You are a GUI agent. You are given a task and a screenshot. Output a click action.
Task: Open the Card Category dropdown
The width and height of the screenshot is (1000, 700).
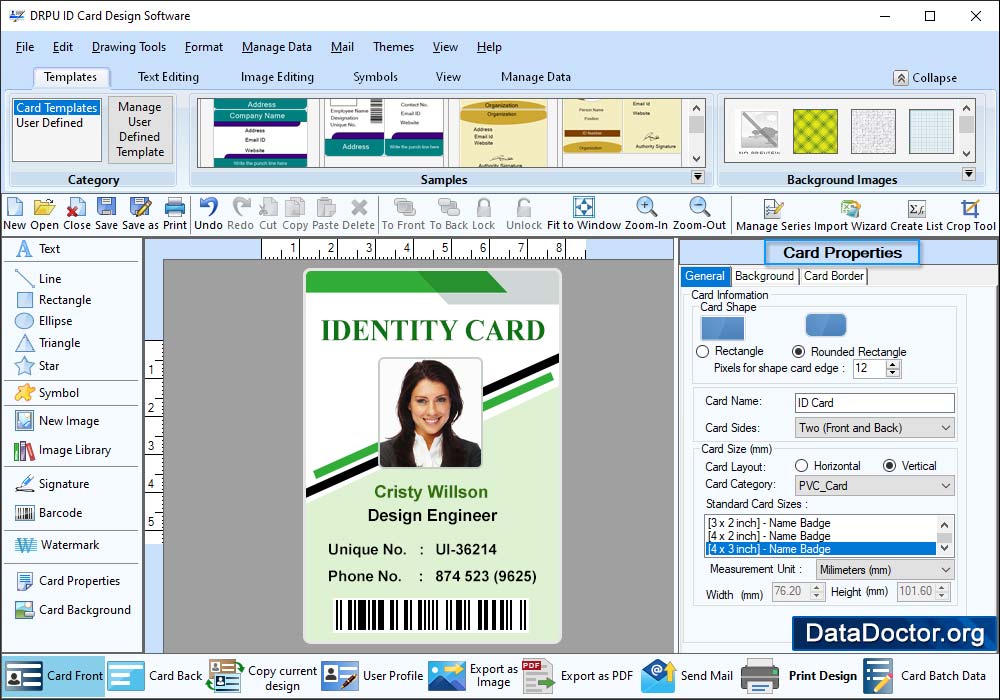click(875, 486)
